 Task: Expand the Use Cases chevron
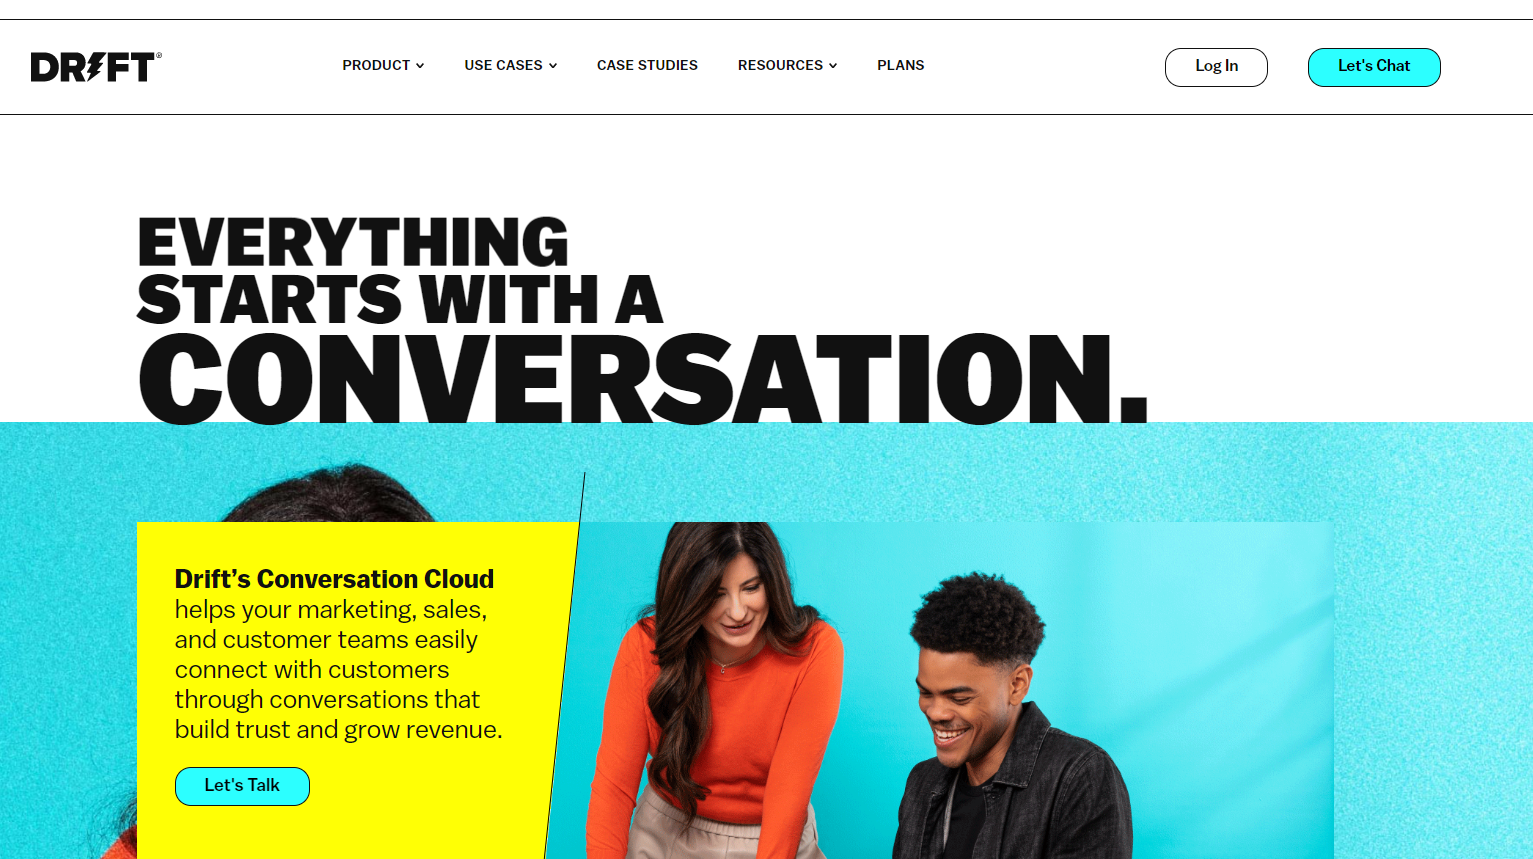[553, 66]
